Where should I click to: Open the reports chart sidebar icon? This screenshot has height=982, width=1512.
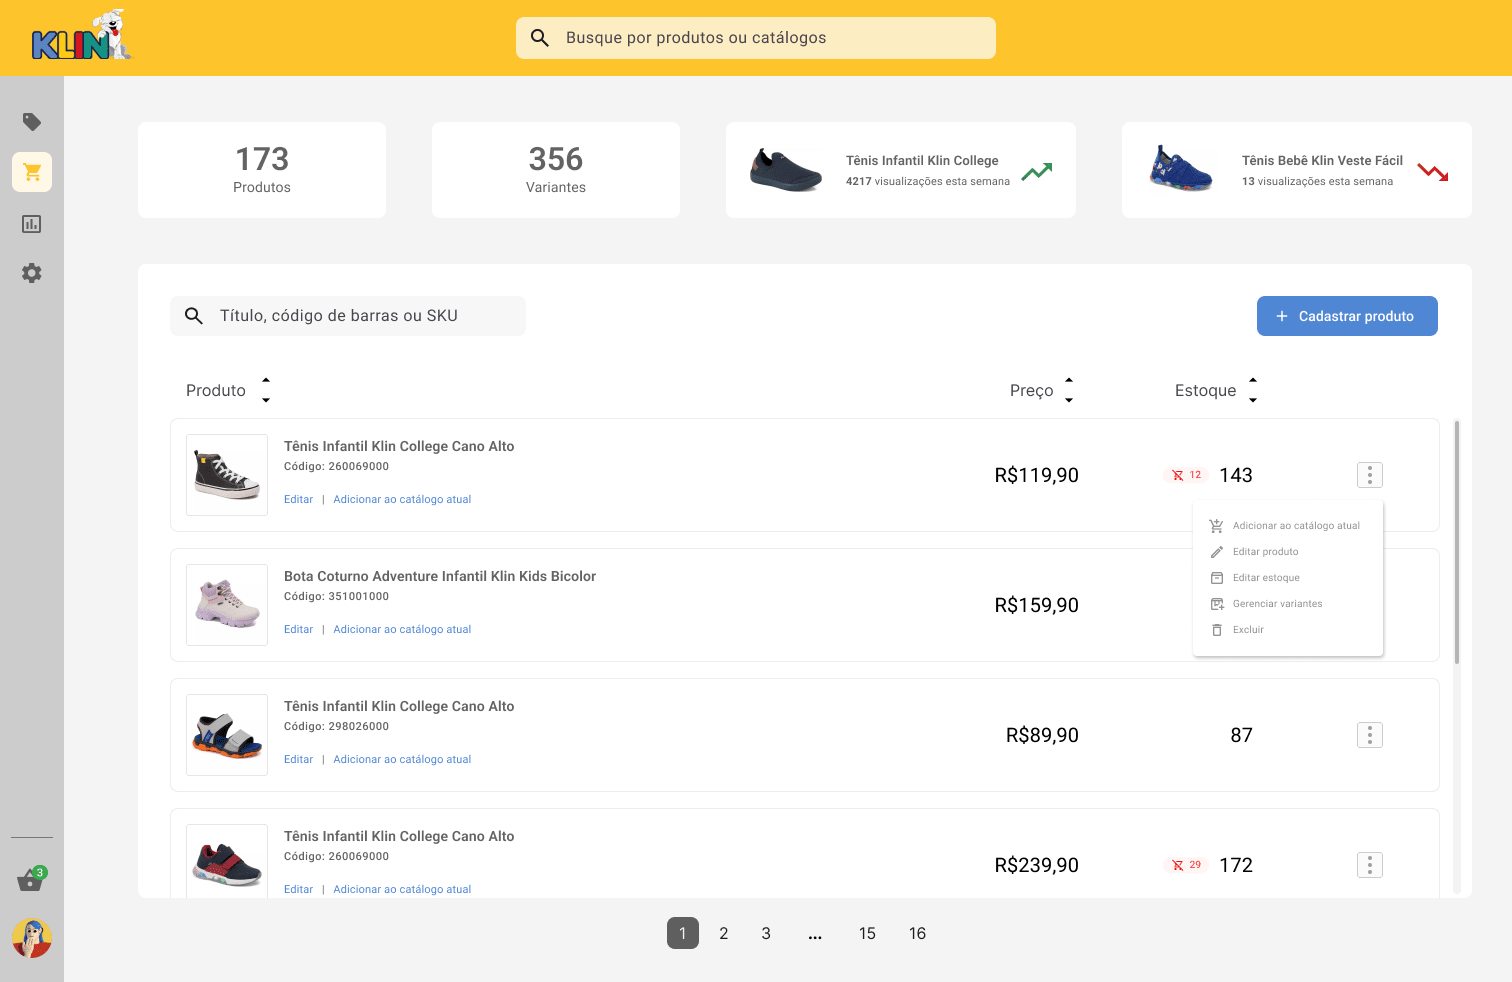[32, 224]
